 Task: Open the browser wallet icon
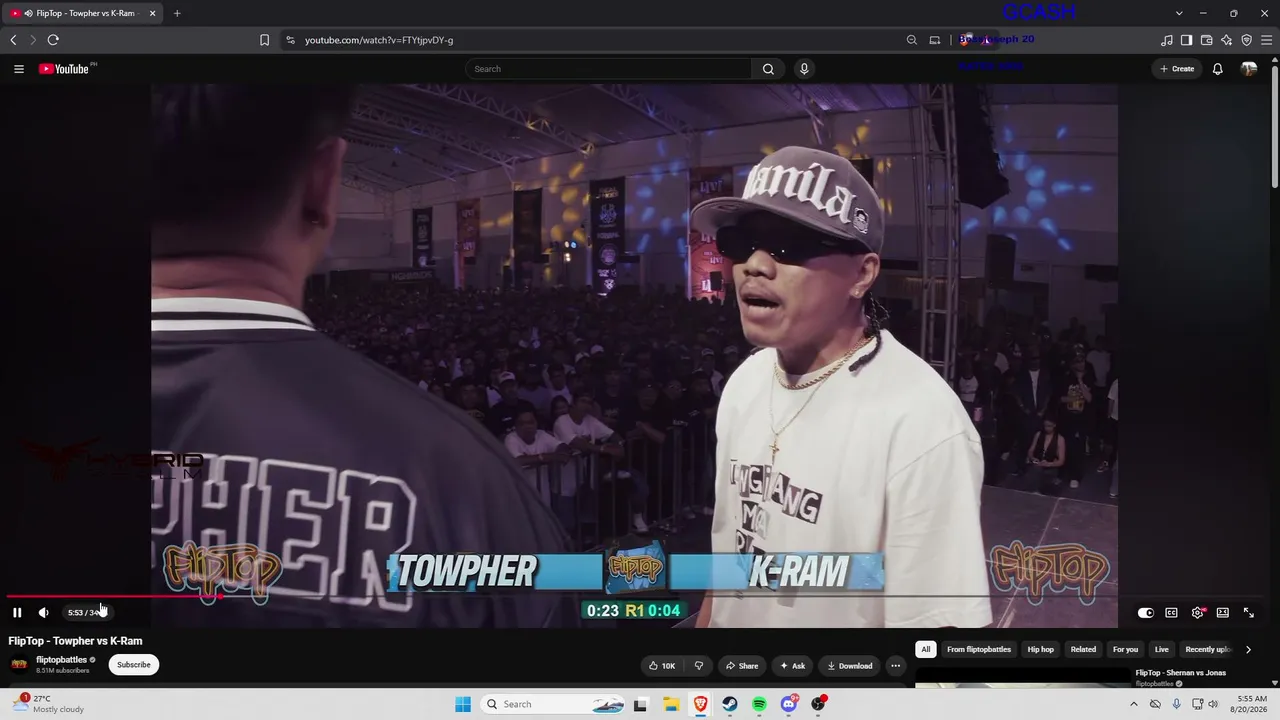coord(1206,40)
